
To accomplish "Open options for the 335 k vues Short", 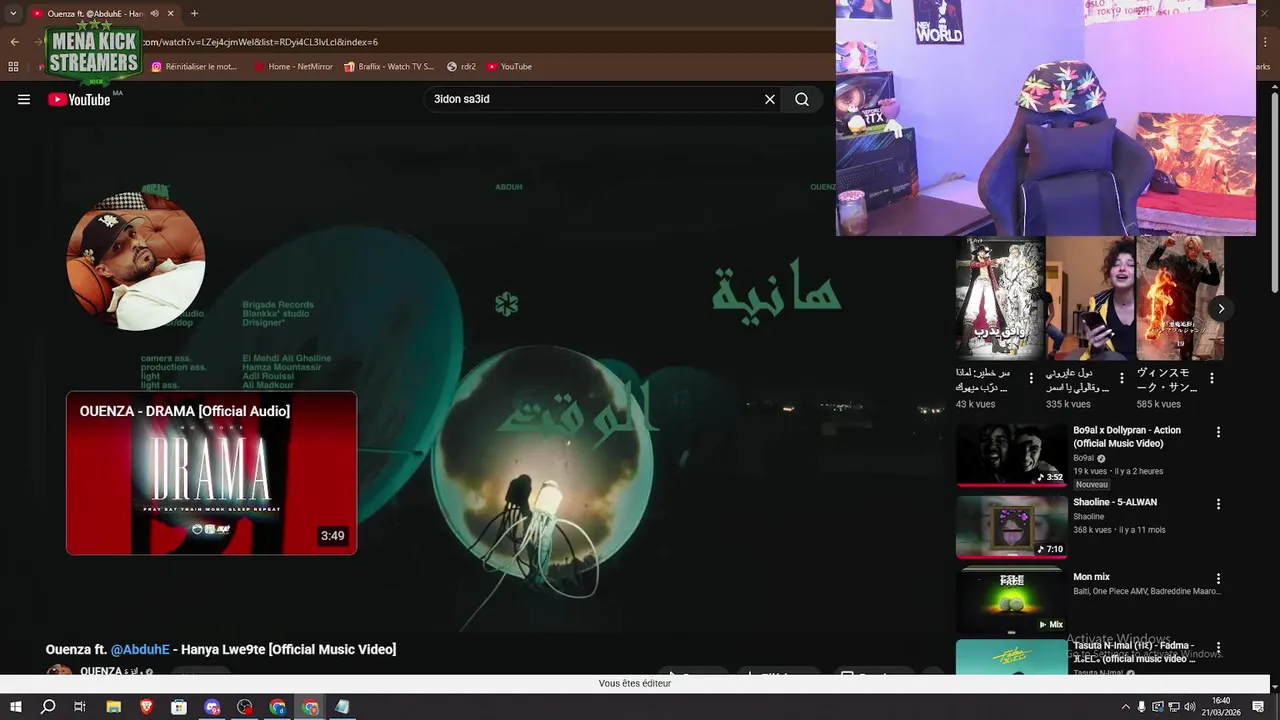I will [1122, 378].
